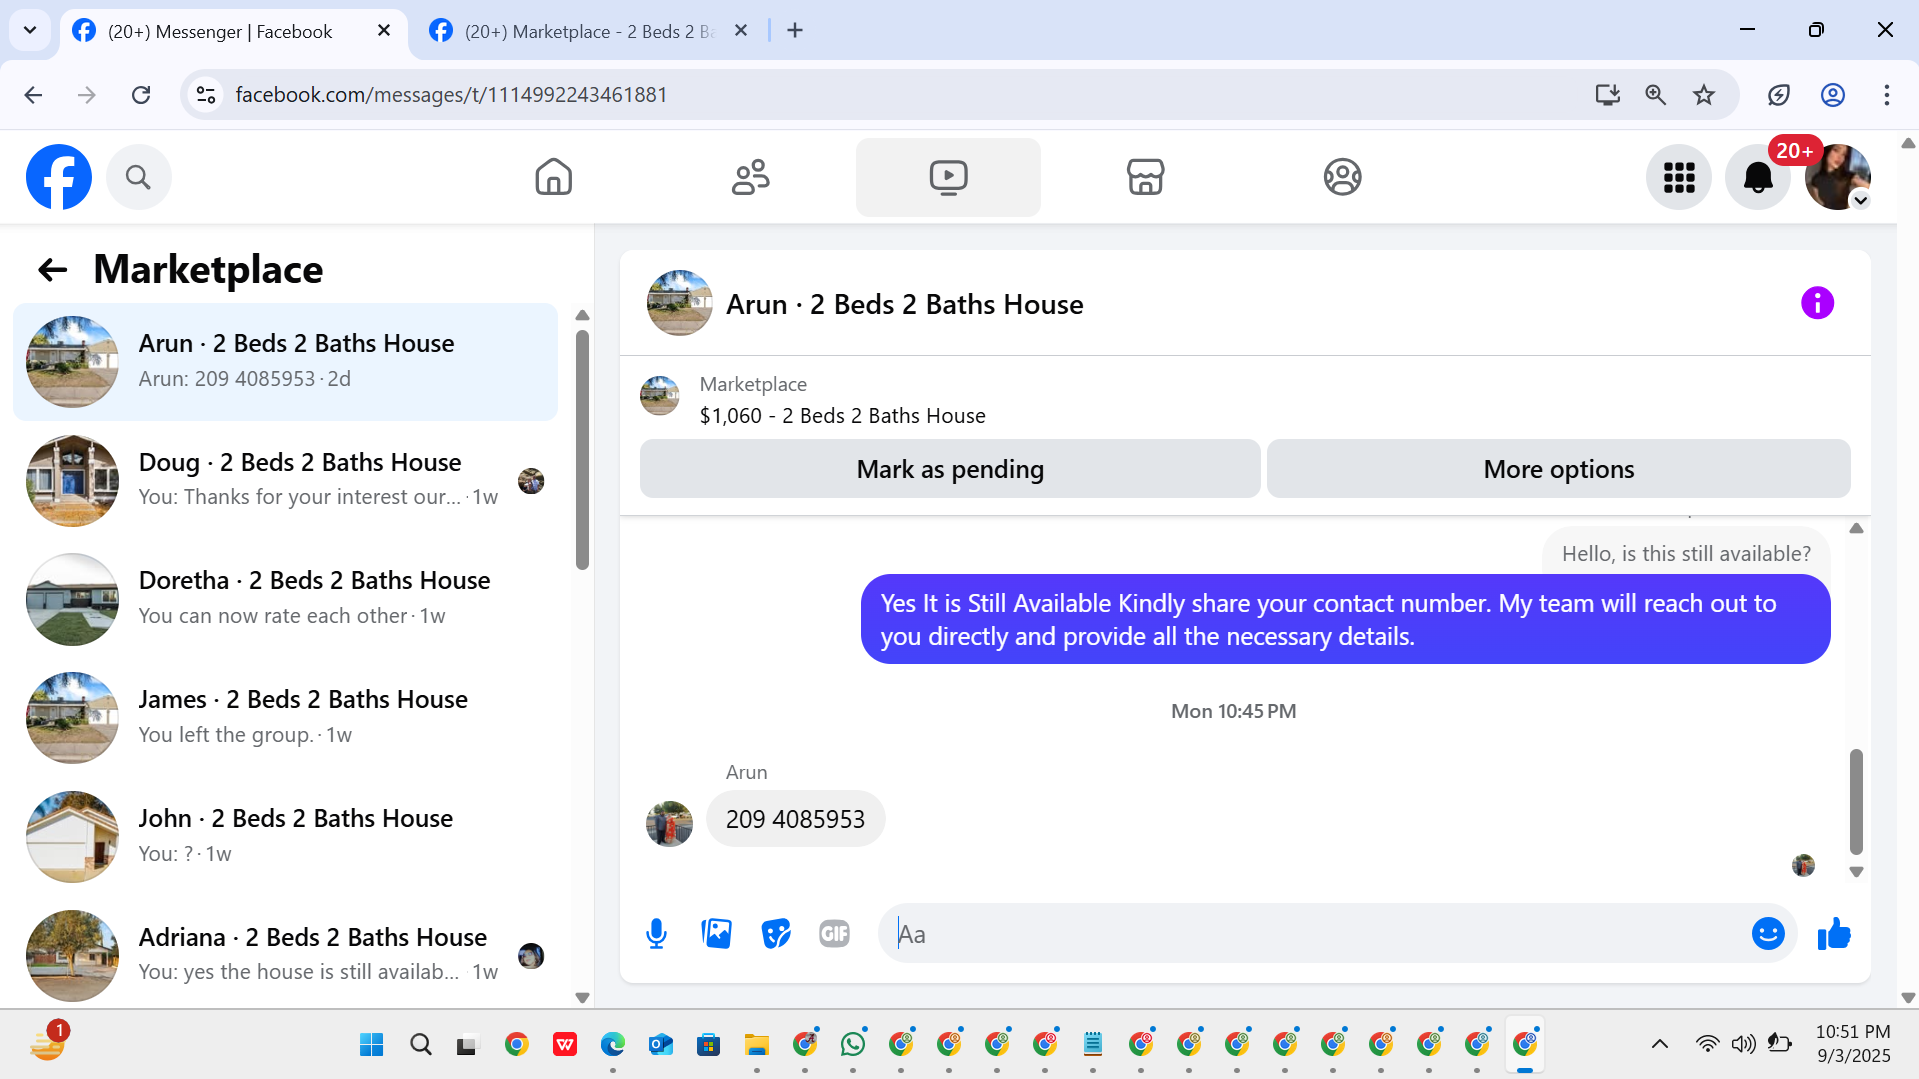Screen dimensions: 1919x1079
Task: Click Arun's avatar in chat header
Action: click(679, 303)
